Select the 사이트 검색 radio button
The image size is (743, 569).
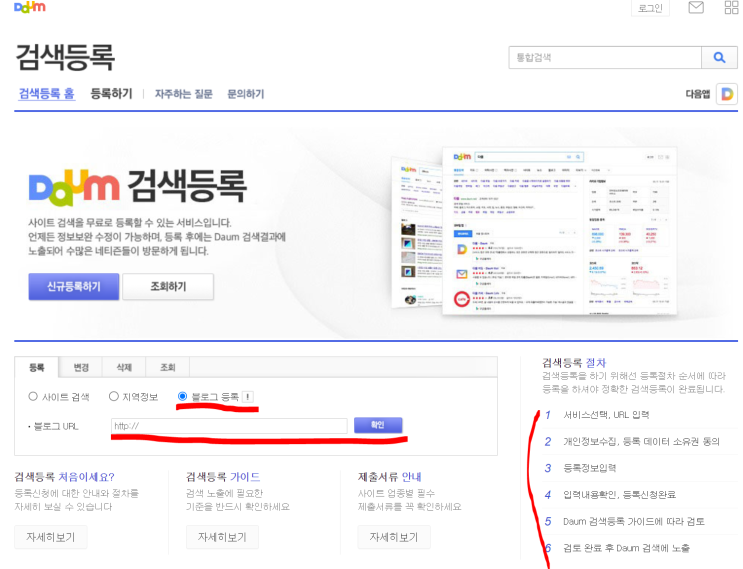(33, 397)
